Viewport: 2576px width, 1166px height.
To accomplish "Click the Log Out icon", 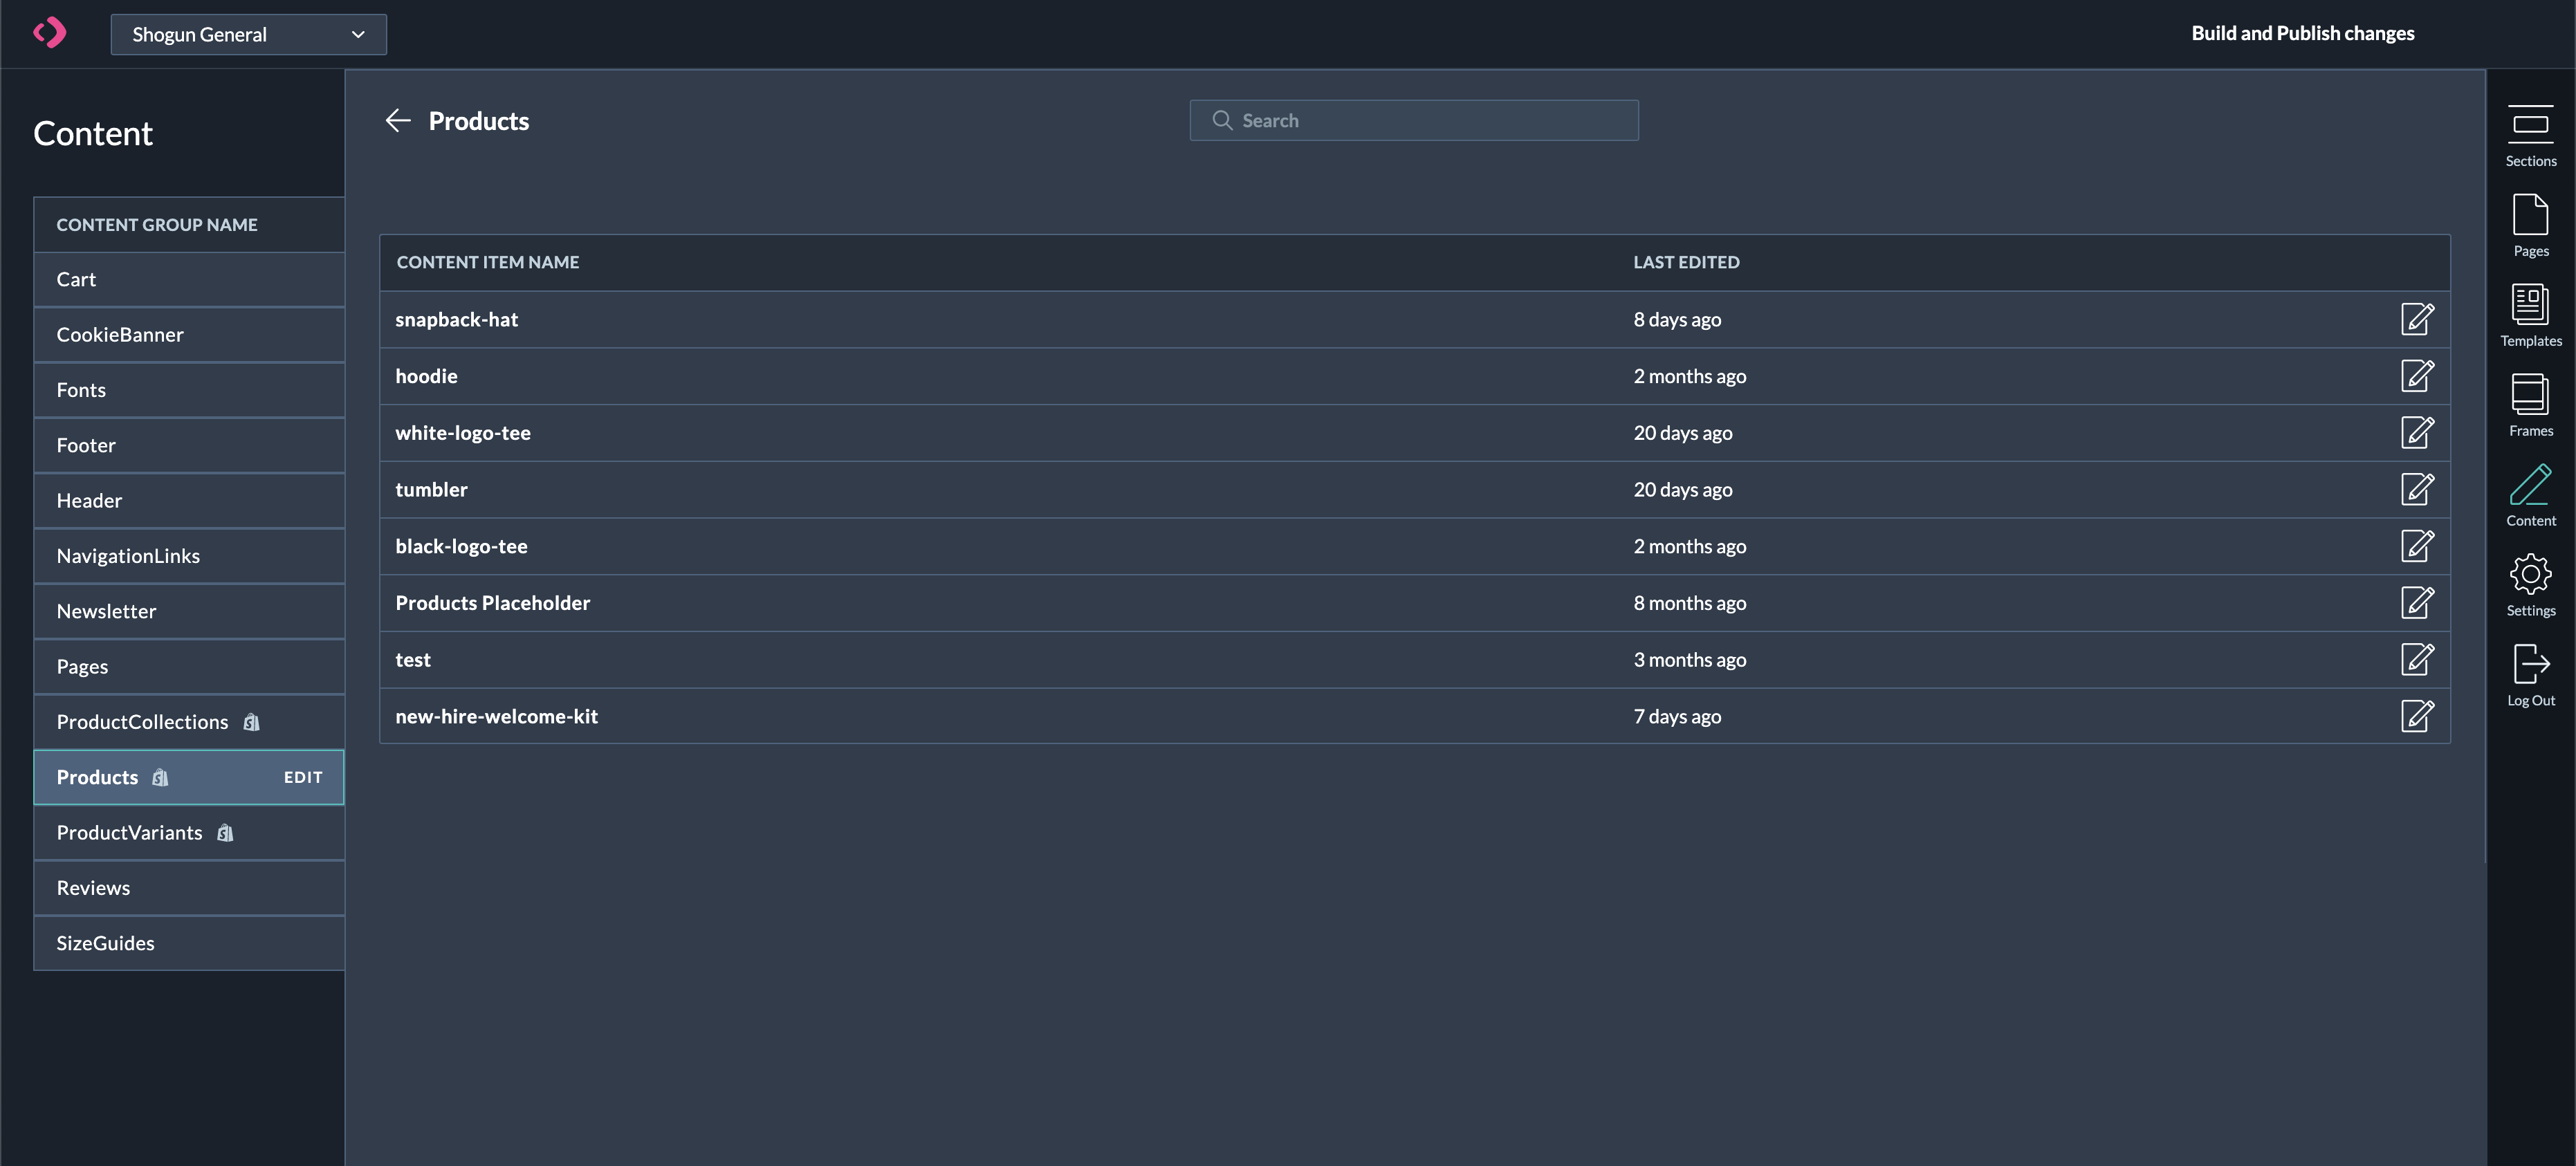I will (x=2530, y=664).
